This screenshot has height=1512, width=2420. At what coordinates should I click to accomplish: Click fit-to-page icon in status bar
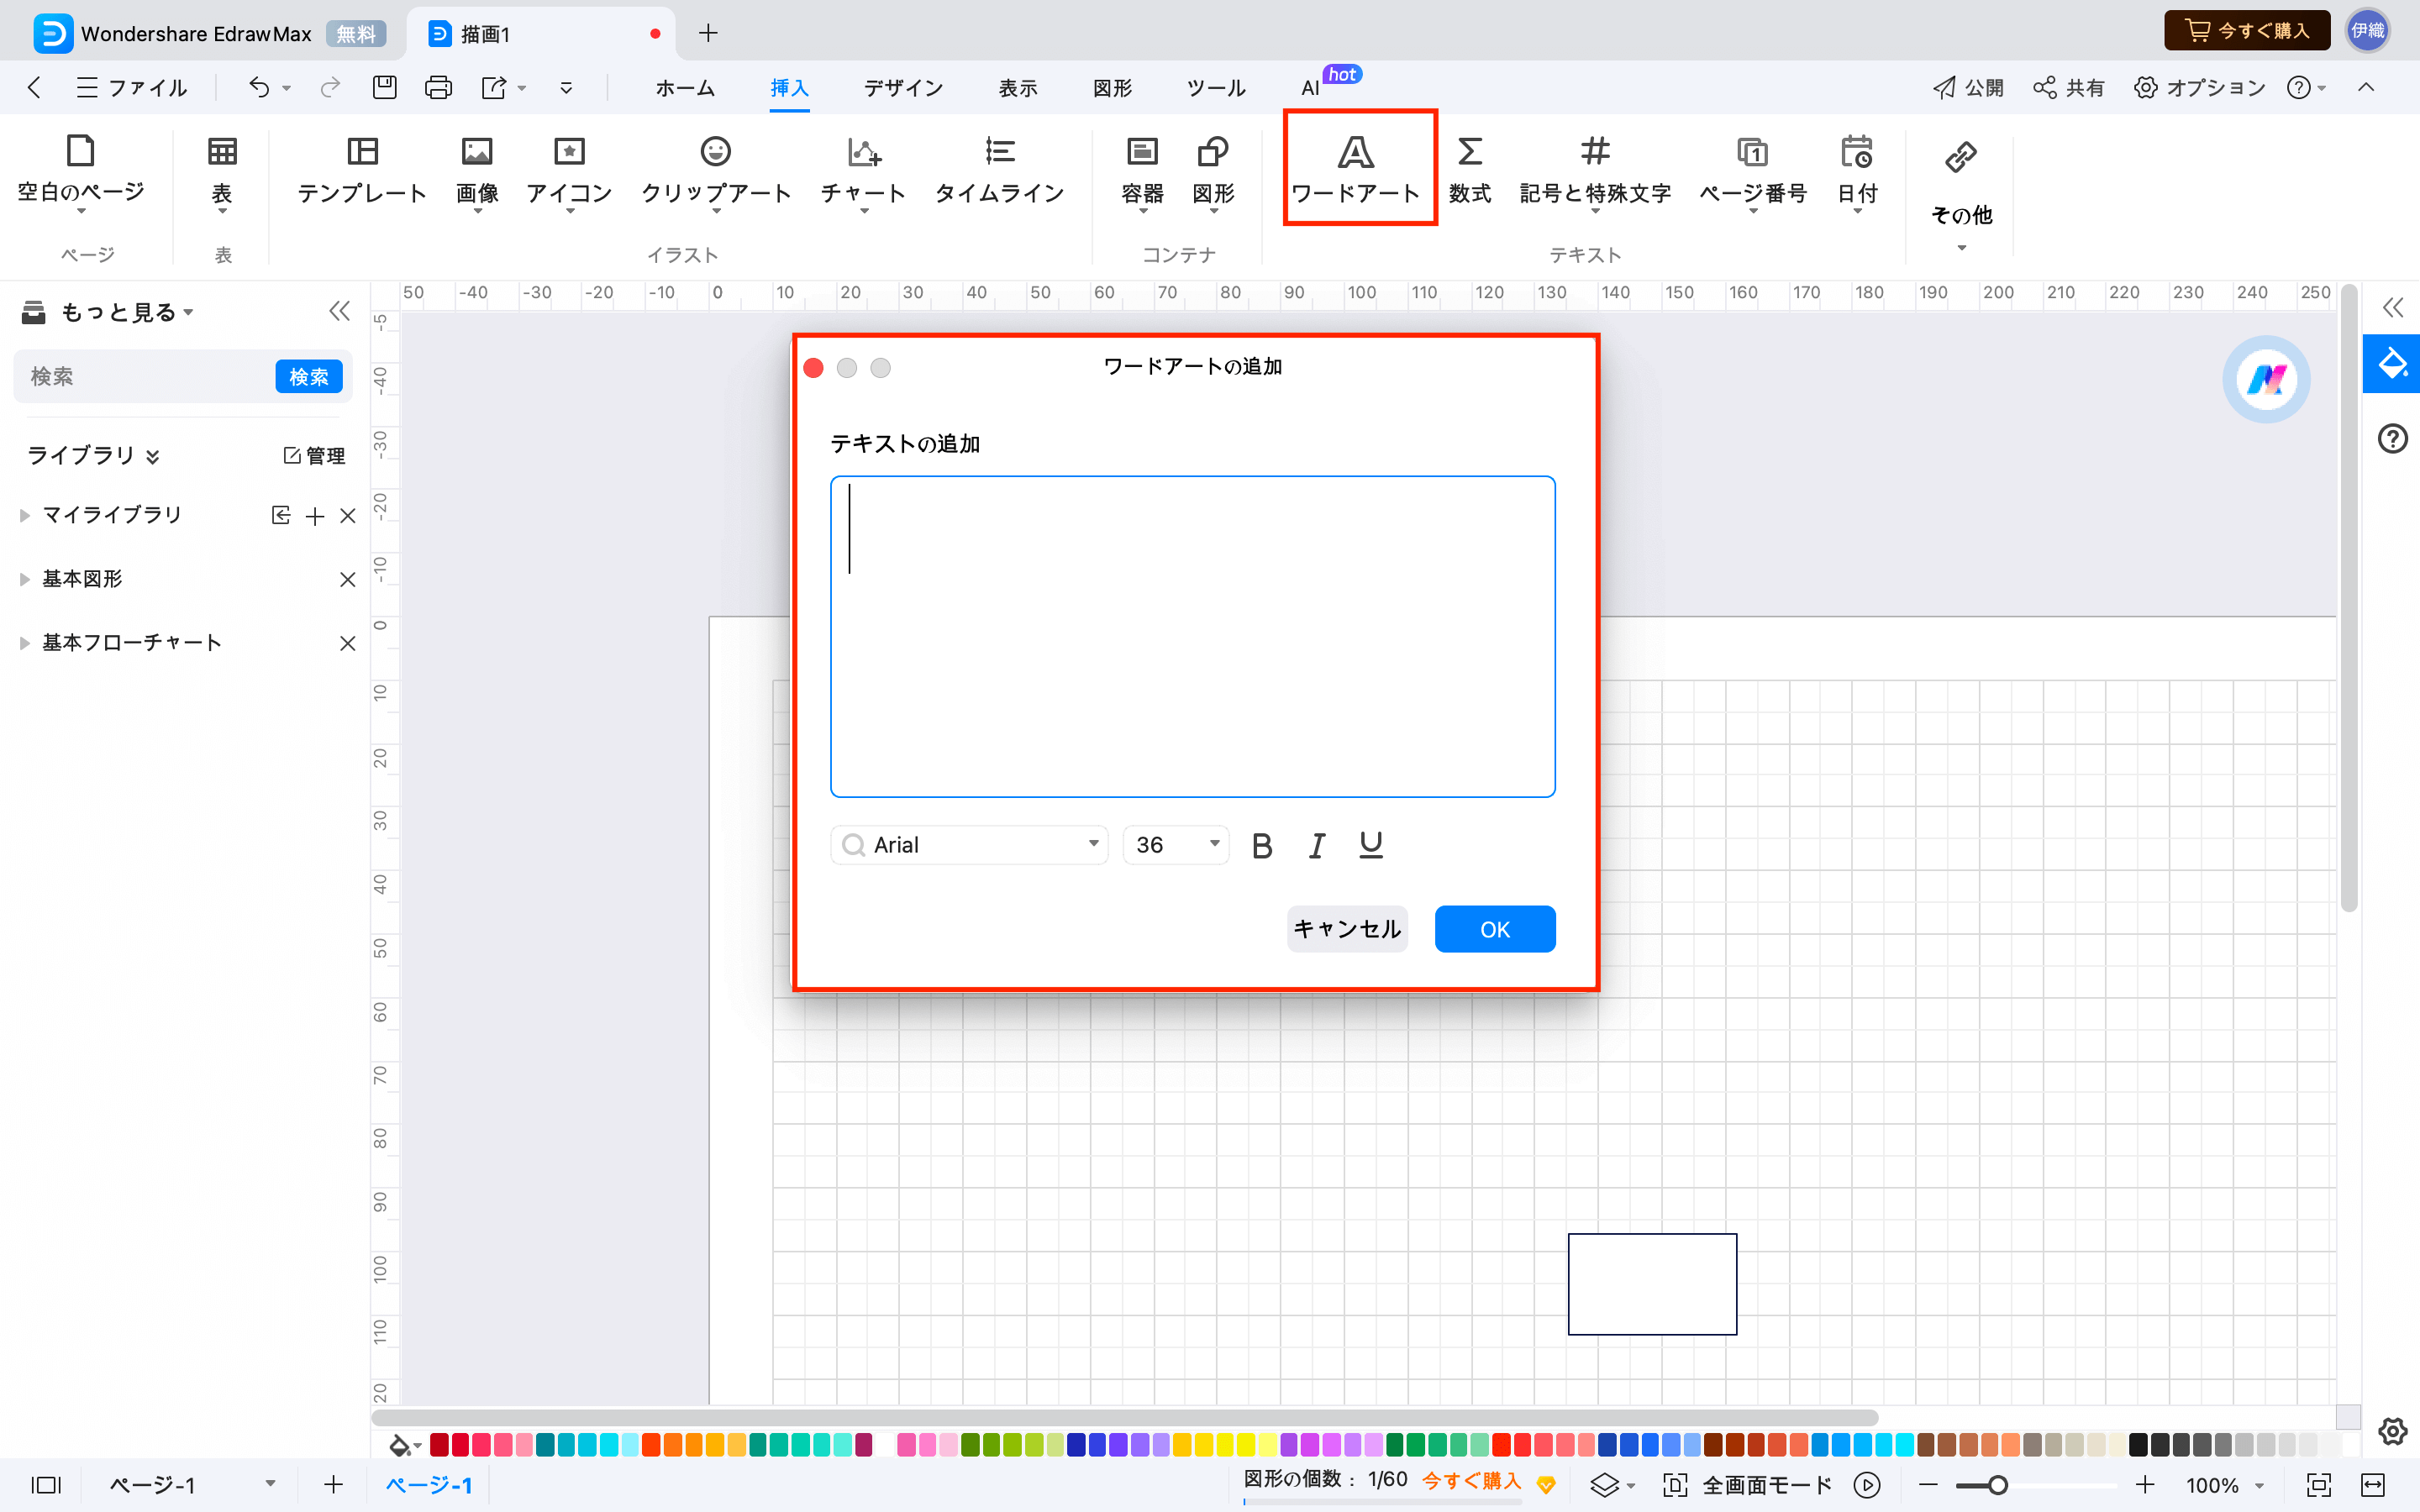pos(2318,1485)
